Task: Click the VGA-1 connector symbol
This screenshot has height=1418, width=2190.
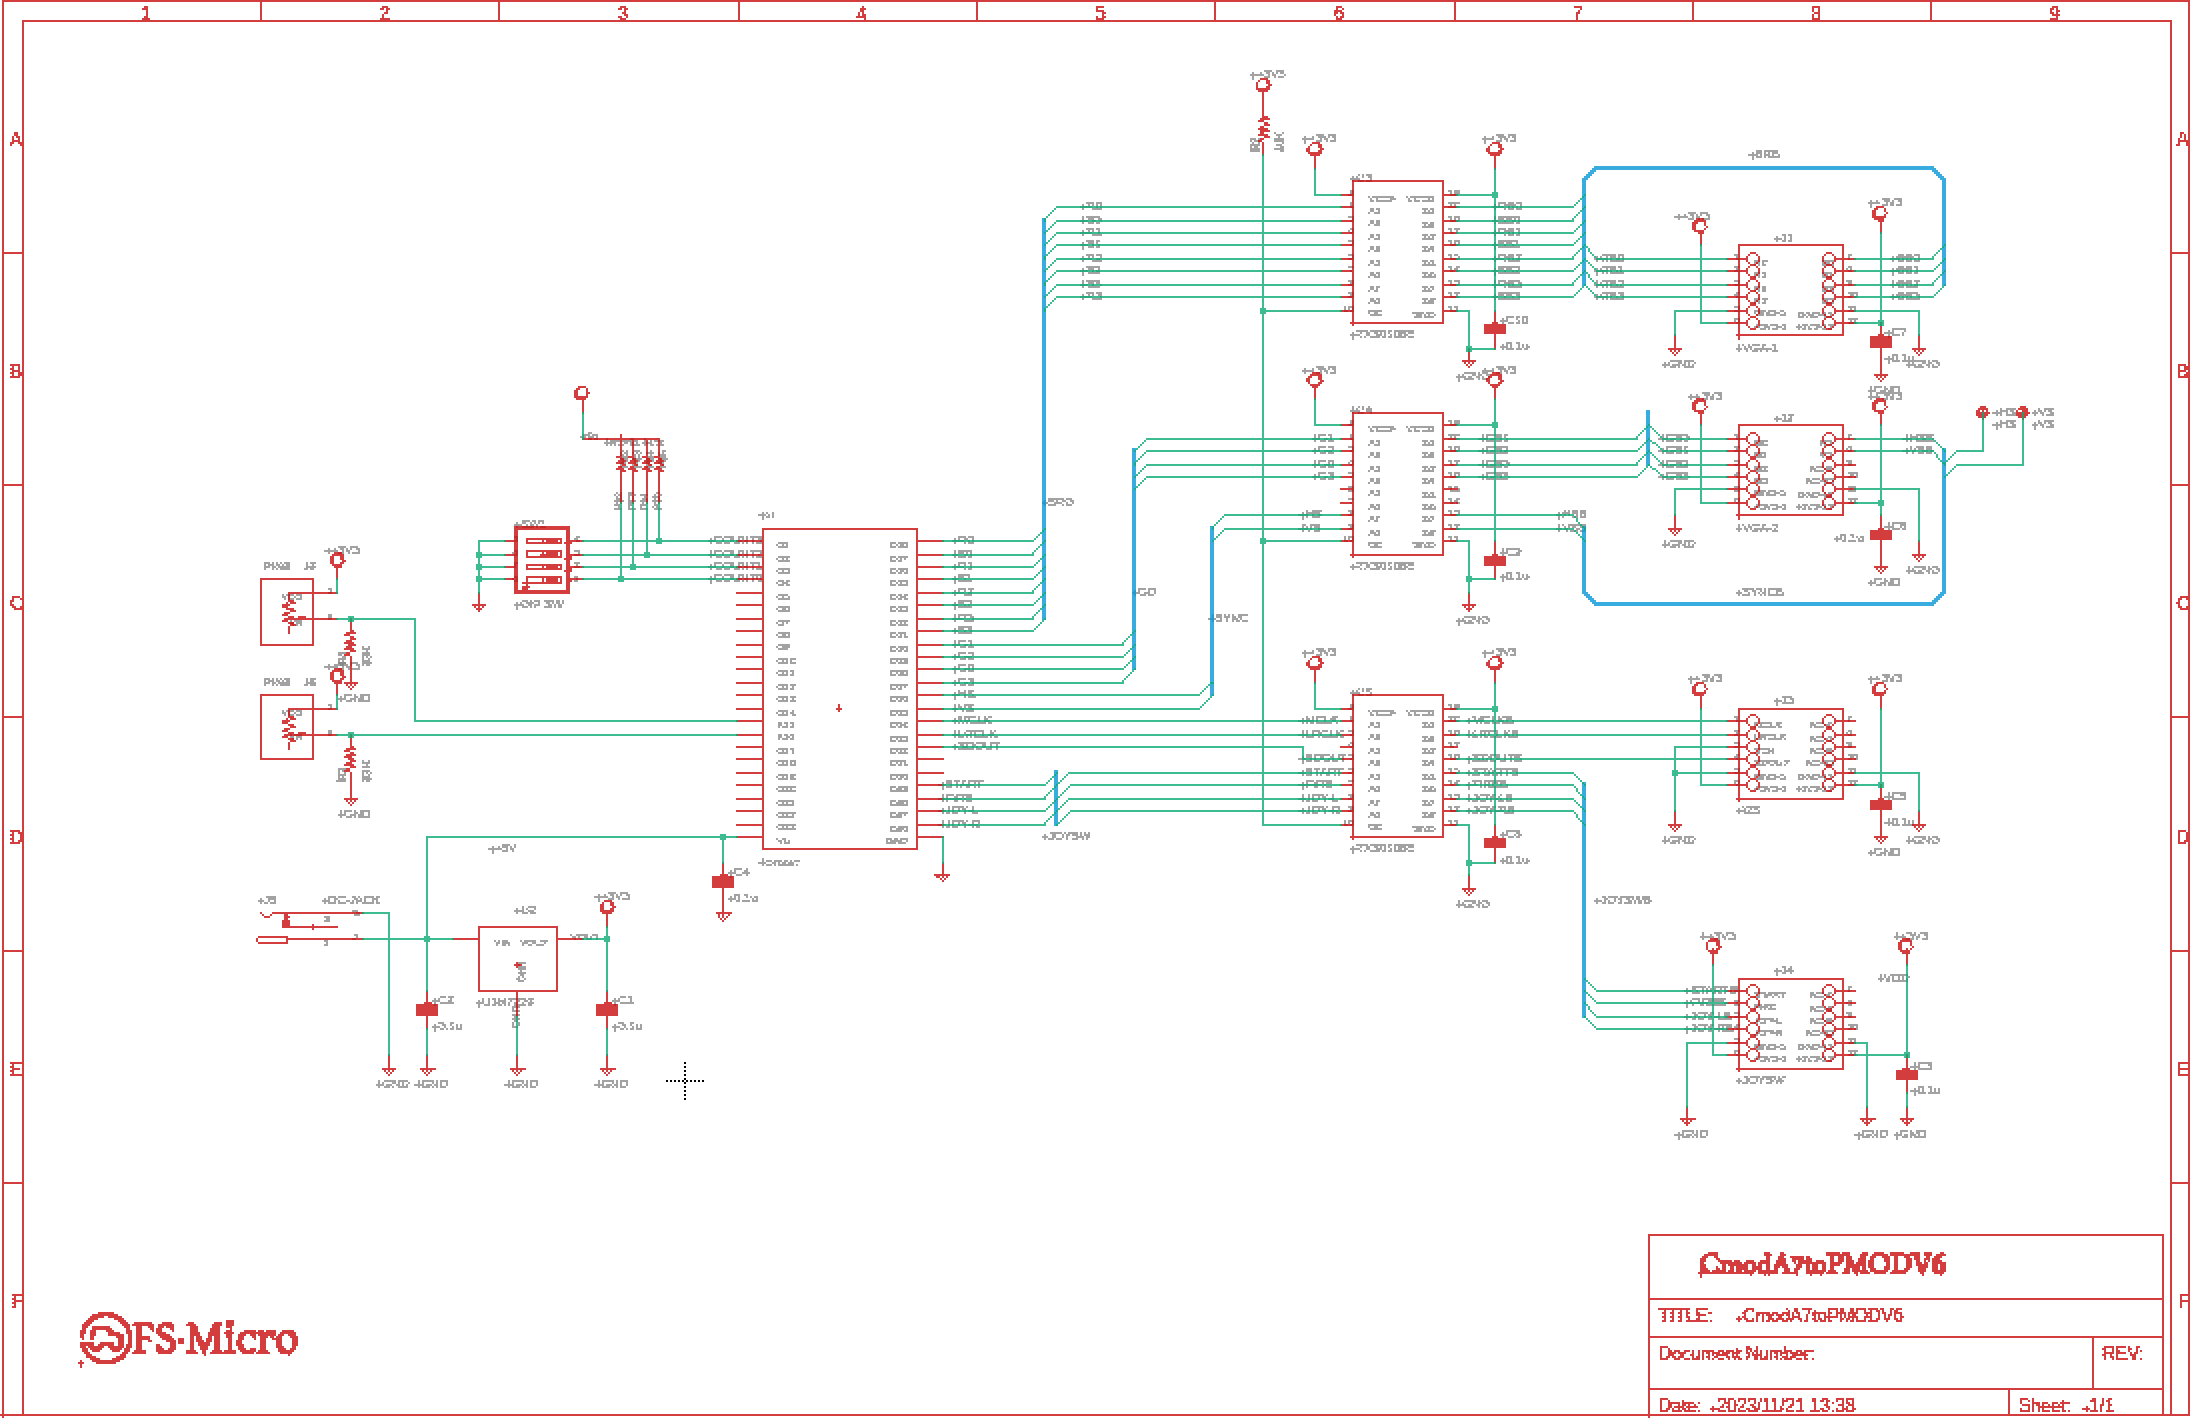Action: pos(1790,290)
